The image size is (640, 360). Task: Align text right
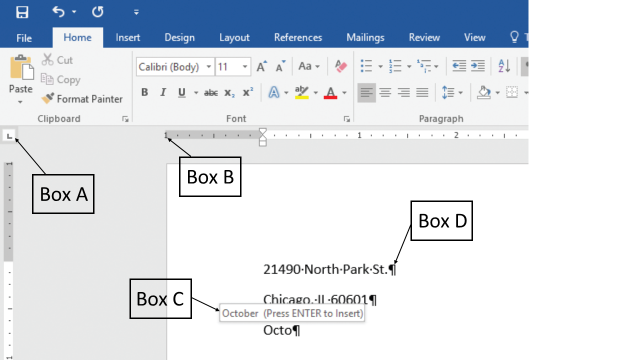(x=404, y=93)
